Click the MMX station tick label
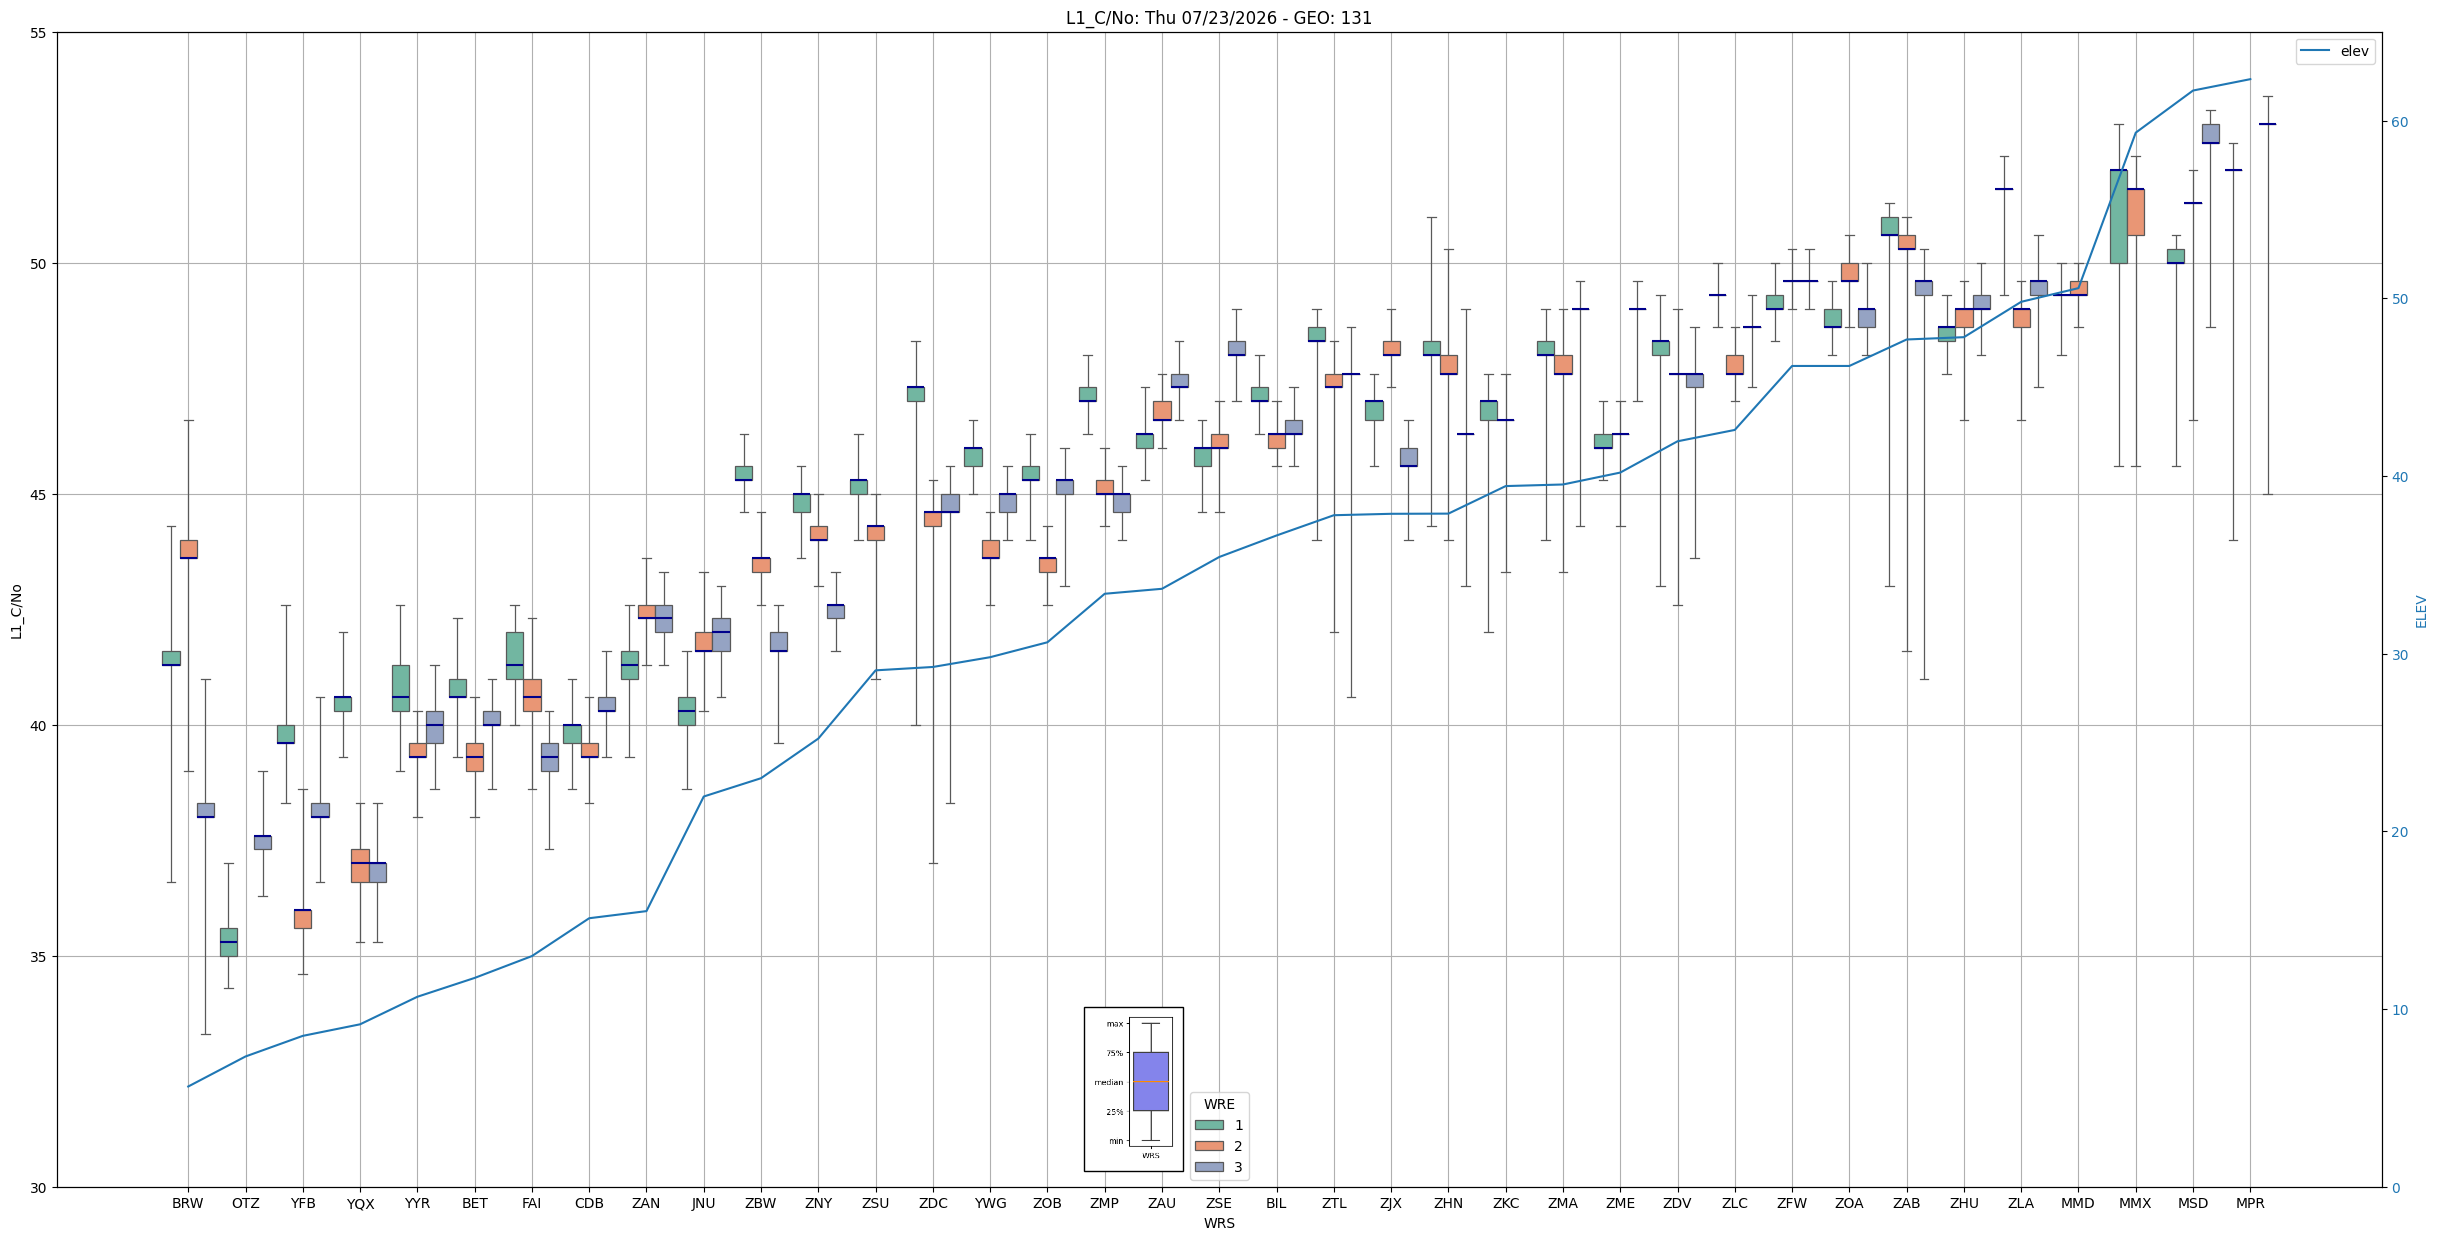2438x1240 pixels. (x=2135, y=1203)
